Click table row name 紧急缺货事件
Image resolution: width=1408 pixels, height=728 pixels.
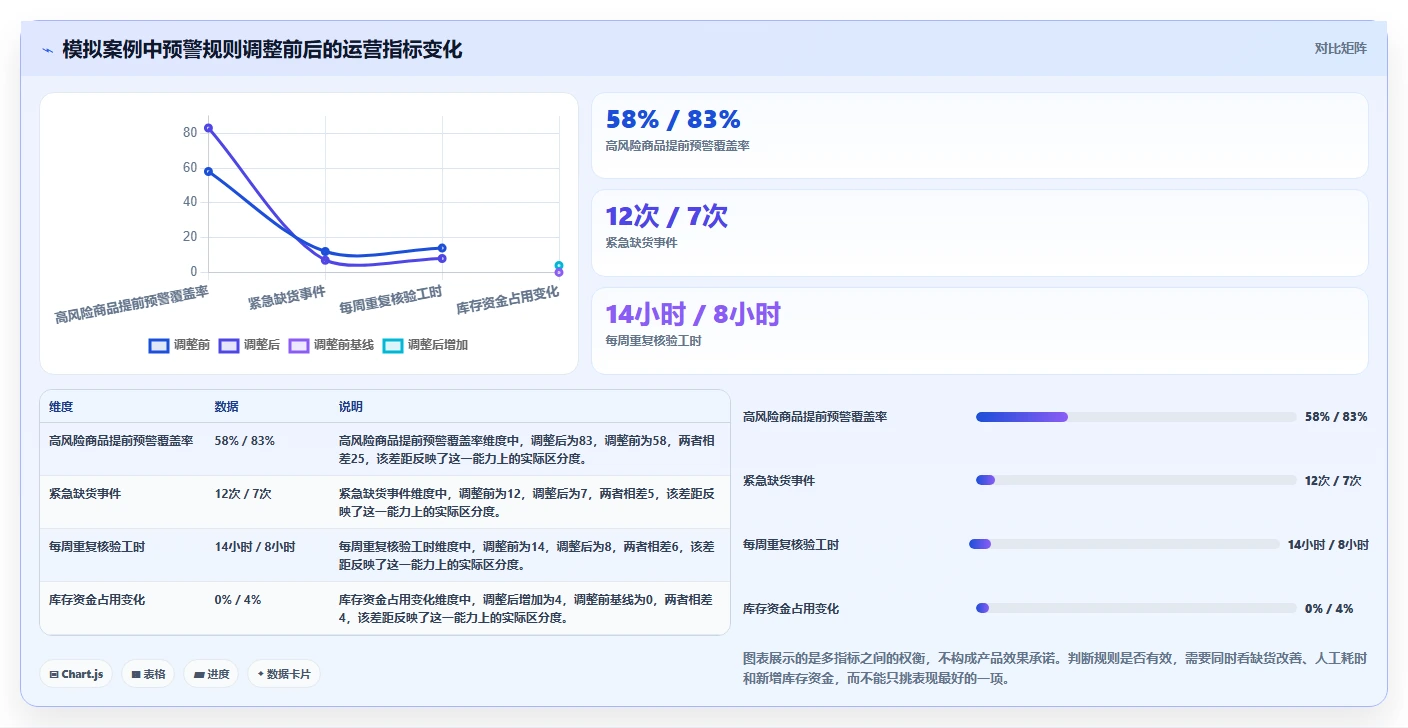[x=85, y=494]
